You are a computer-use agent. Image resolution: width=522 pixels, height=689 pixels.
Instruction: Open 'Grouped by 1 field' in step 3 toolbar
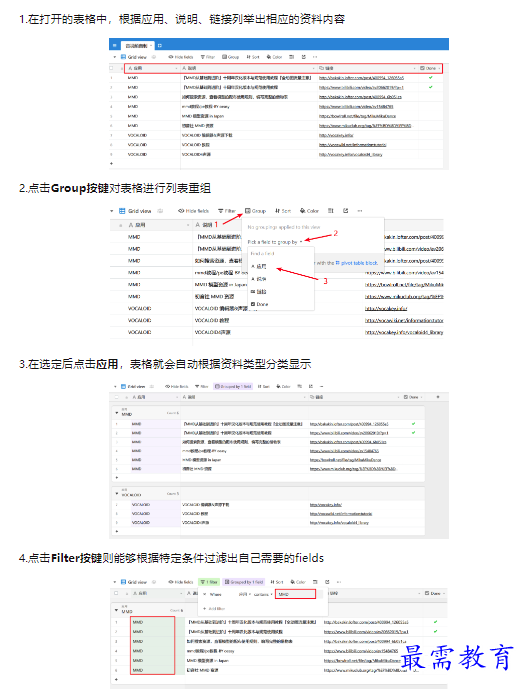tap(233, 386)
